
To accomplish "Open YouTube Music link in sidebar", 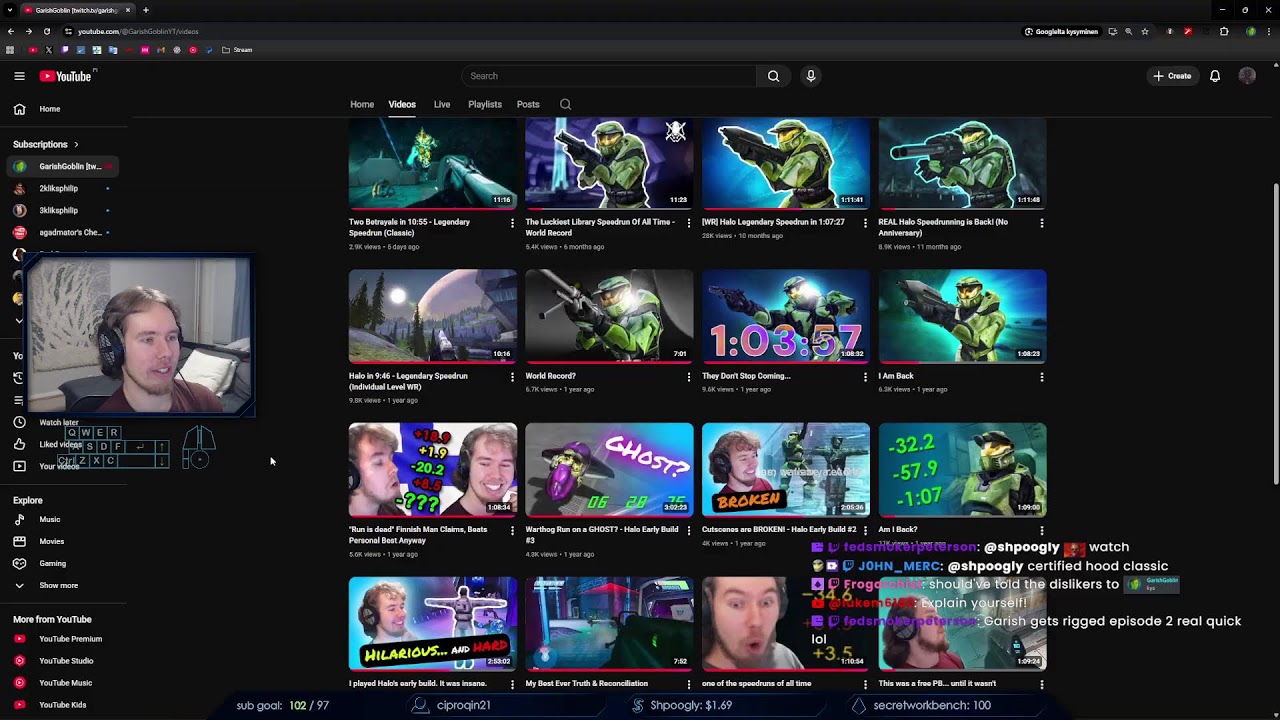I will tap(64, 683).
